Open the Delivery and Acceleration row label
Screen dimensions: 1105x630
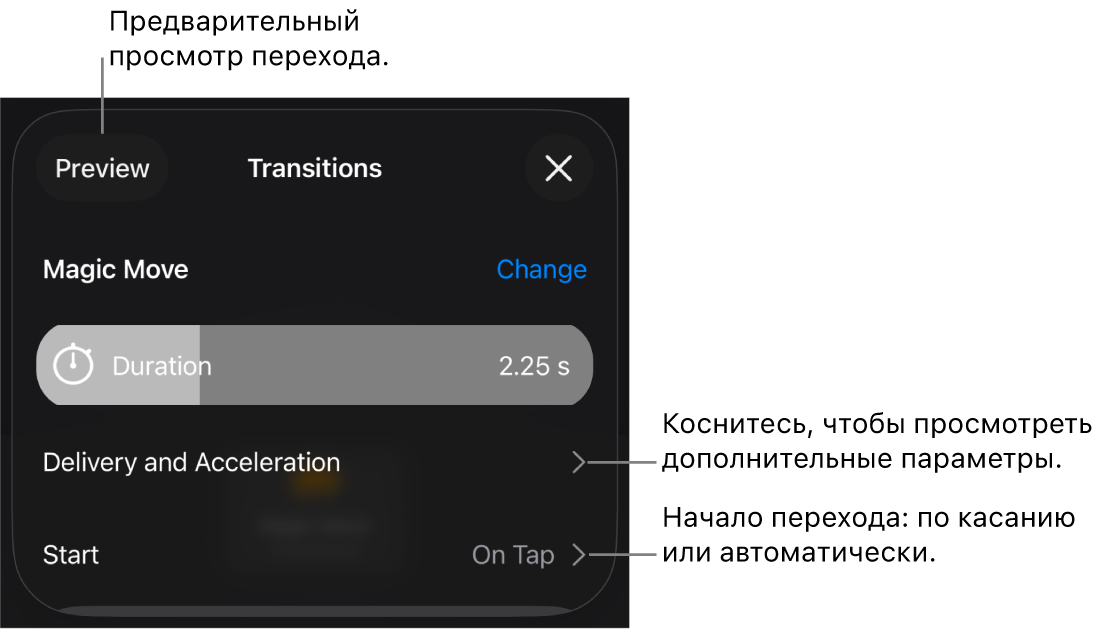click(192, 462)
